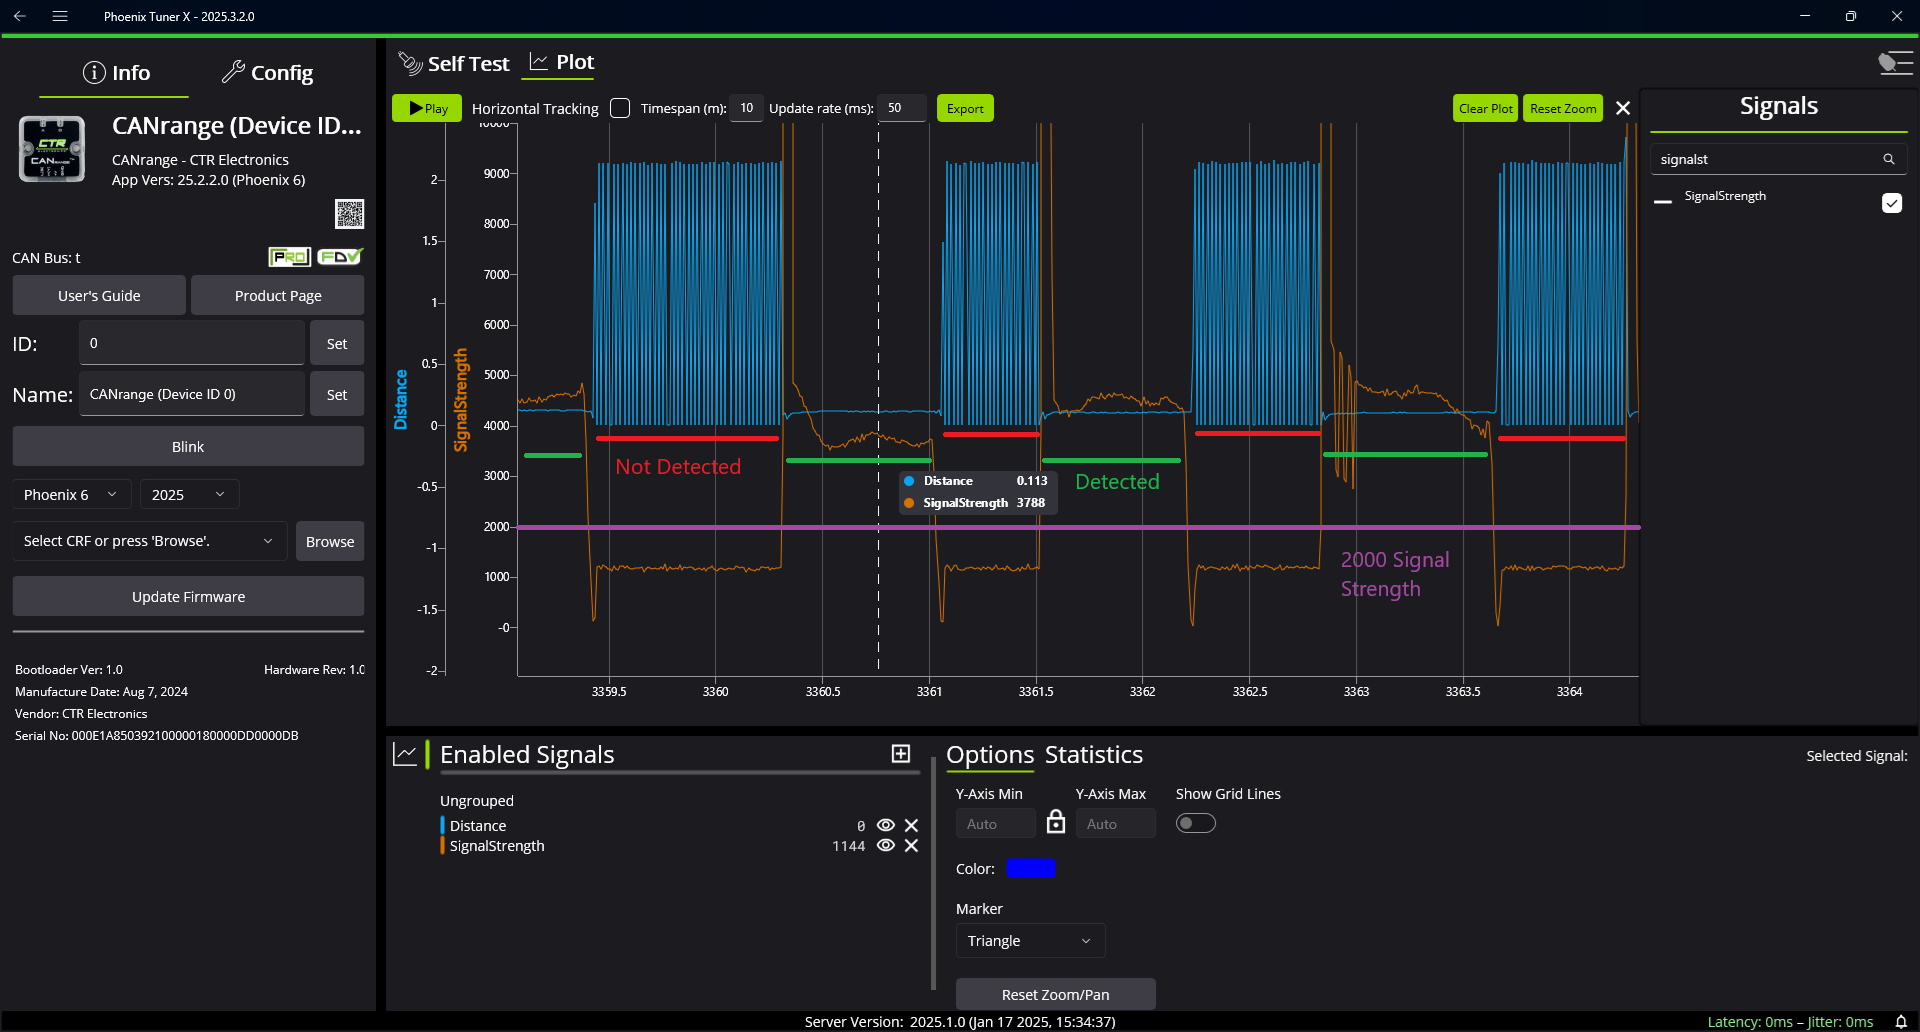Clear the plot

1485,108
